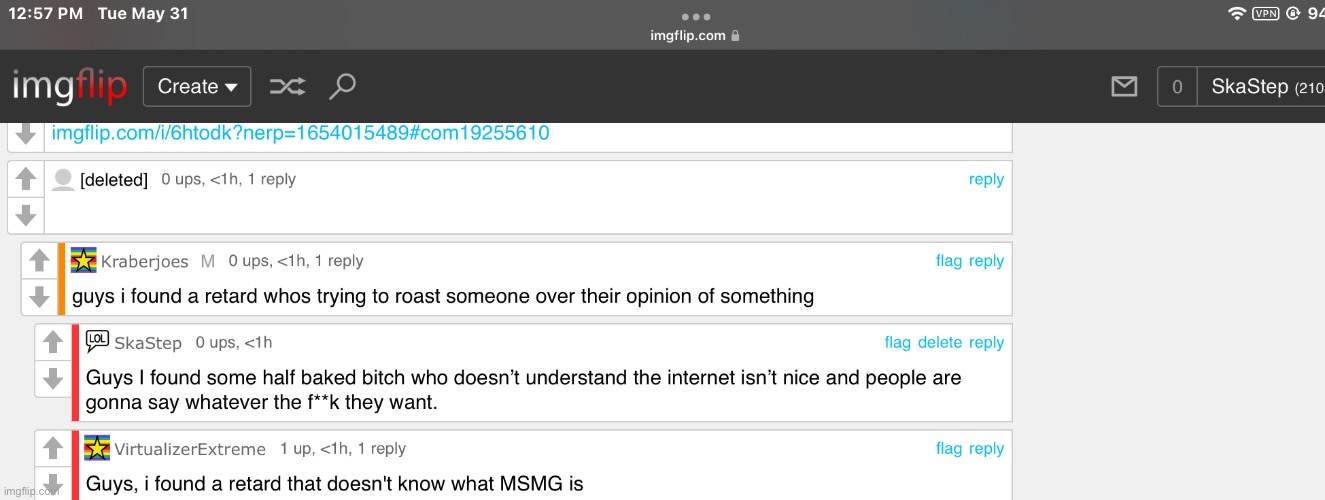Reply to the VirtualizerExtreme comment
1325x500 pixels.
point(986,449)
